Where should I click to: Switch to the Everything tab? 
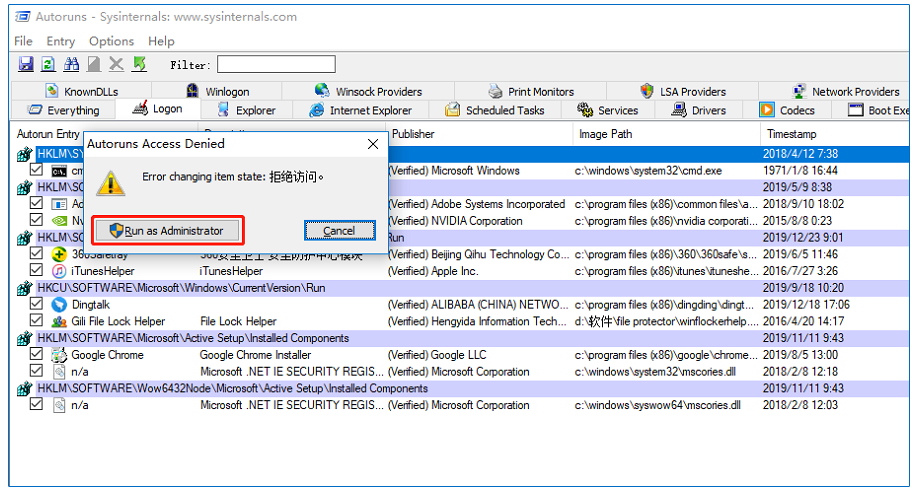(64, 110)
